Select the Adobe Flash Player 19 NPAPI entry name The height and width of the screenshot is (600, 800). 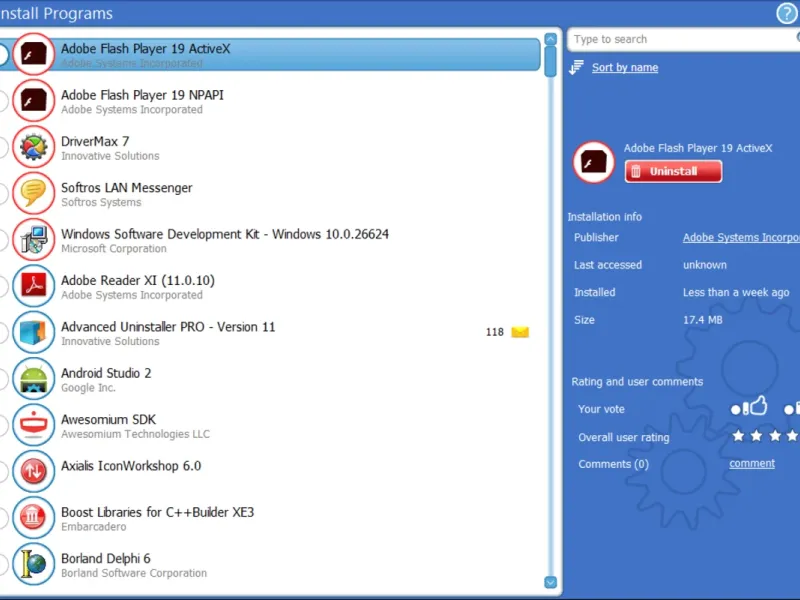(142, 95)
